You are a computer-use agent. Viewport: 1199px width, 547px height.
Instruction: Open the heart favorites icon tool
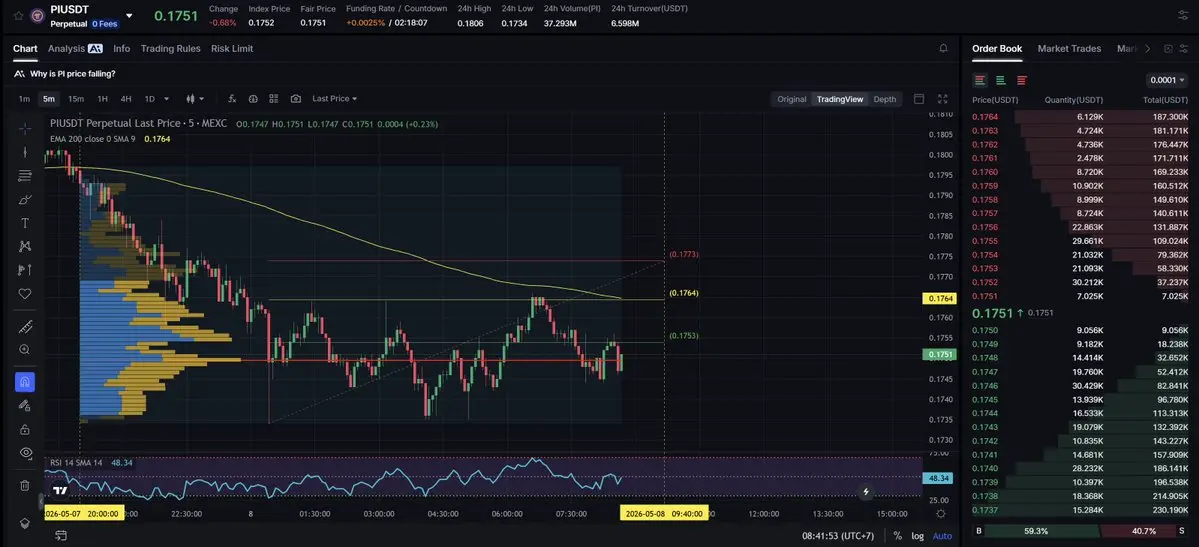coord(24,293)
